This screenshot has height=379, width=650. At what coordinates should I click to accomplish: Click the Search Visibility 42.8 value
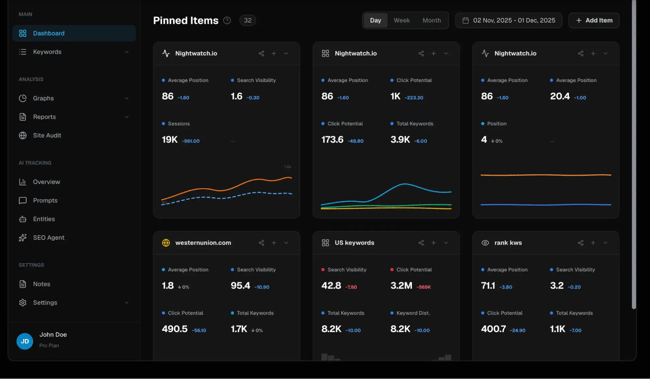(331, 286)
